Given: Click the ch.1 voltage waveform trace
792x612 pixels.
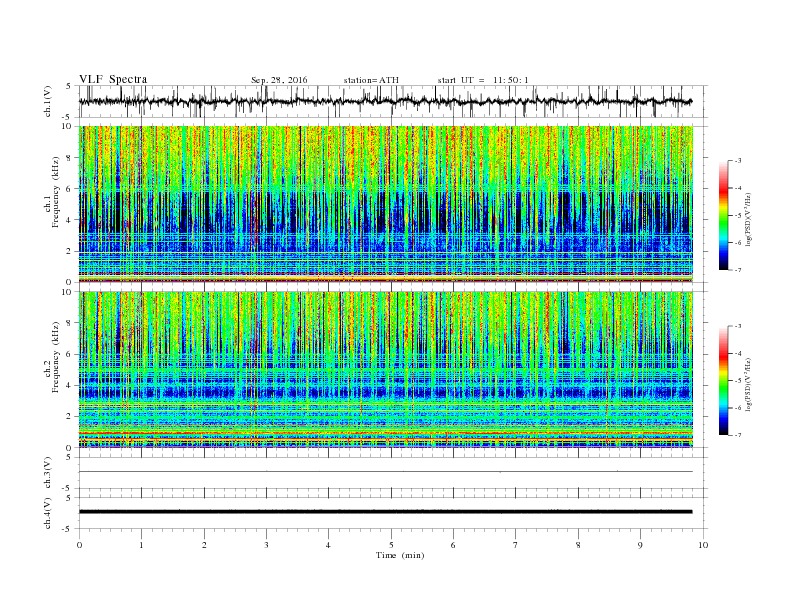Looking at the screenshot, I should click(x=385, y=101).
